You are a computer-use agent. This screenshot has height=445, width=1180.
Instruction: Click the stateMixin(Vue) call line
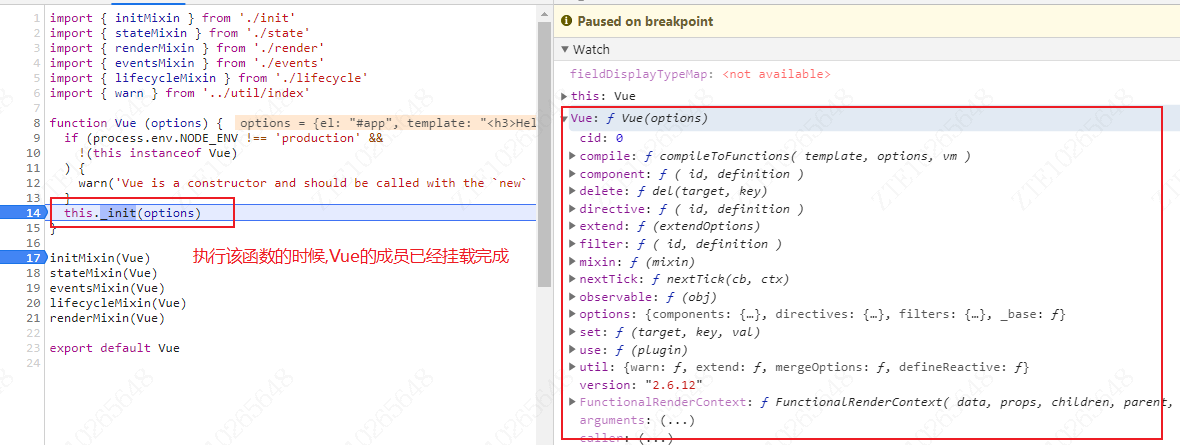[104, 273]
